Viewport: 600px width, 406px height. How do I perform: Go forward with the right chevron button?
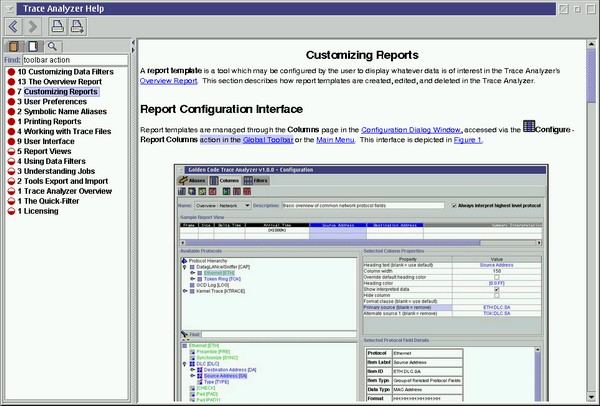[33, 26]
